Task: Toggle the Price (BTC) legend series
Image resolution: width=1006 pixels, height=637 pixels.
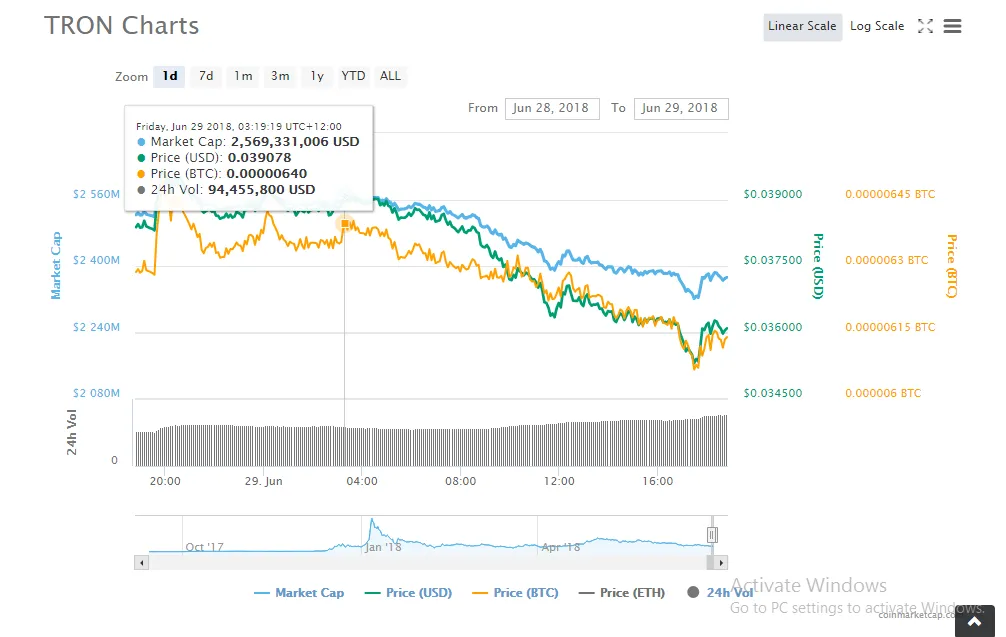Action: [515, 593]
